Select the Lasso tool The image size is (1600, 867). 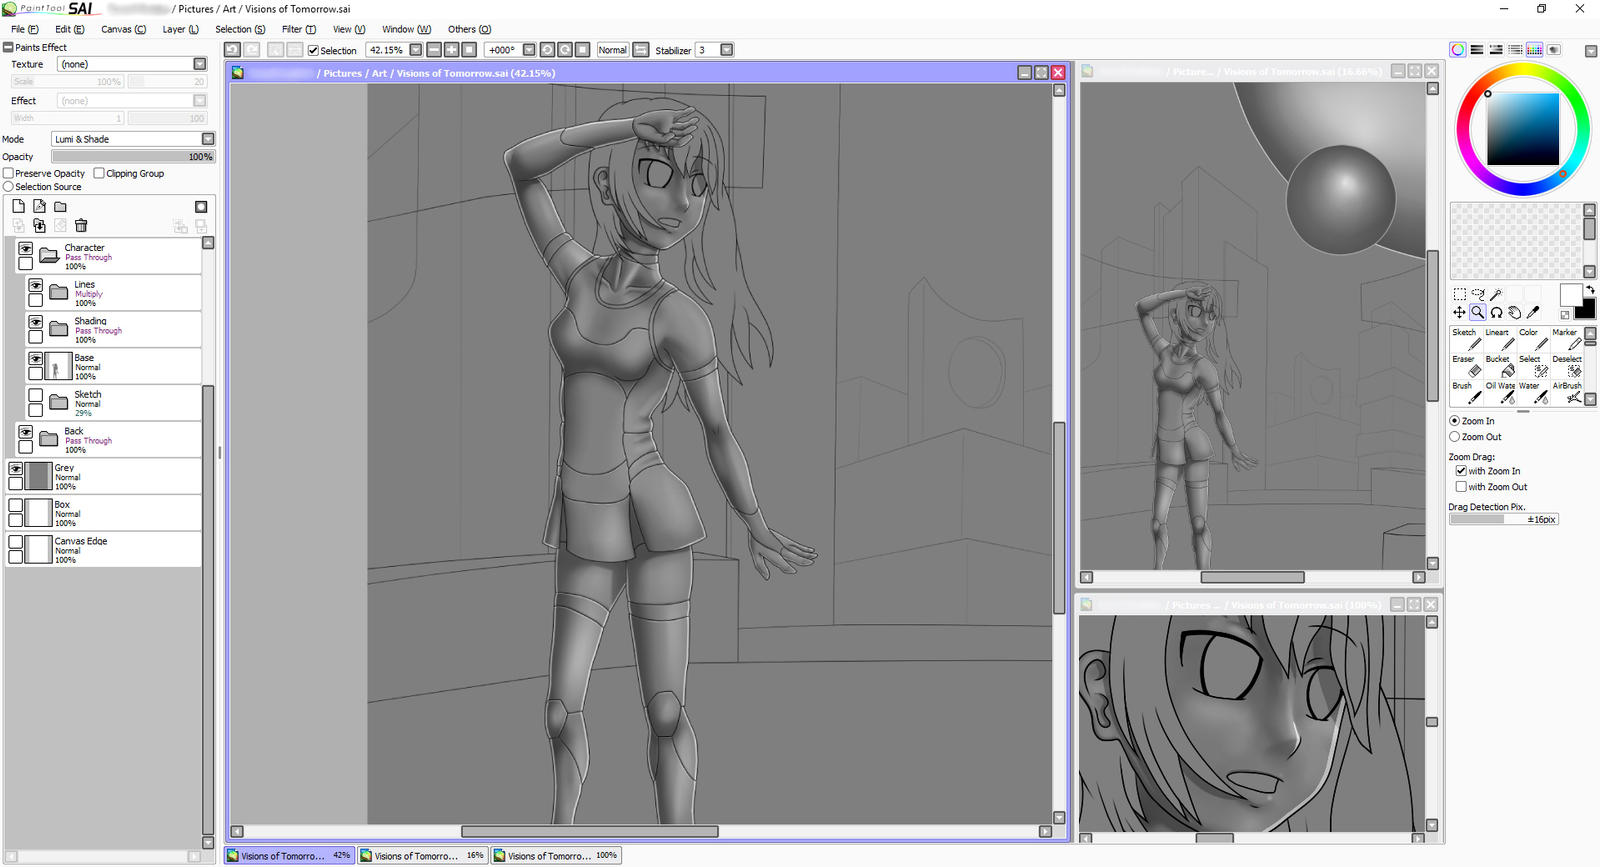point(1478,294)
